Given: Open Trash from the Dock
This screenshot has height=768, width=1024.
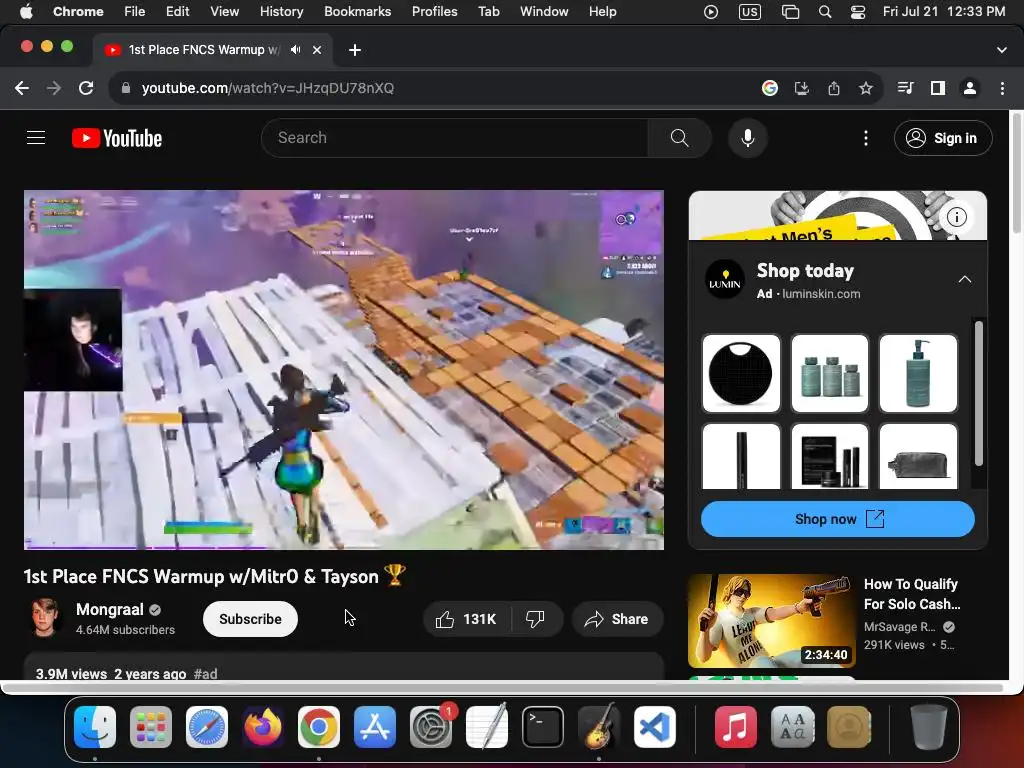Looking at the screenshot, I should pos(928,727).
